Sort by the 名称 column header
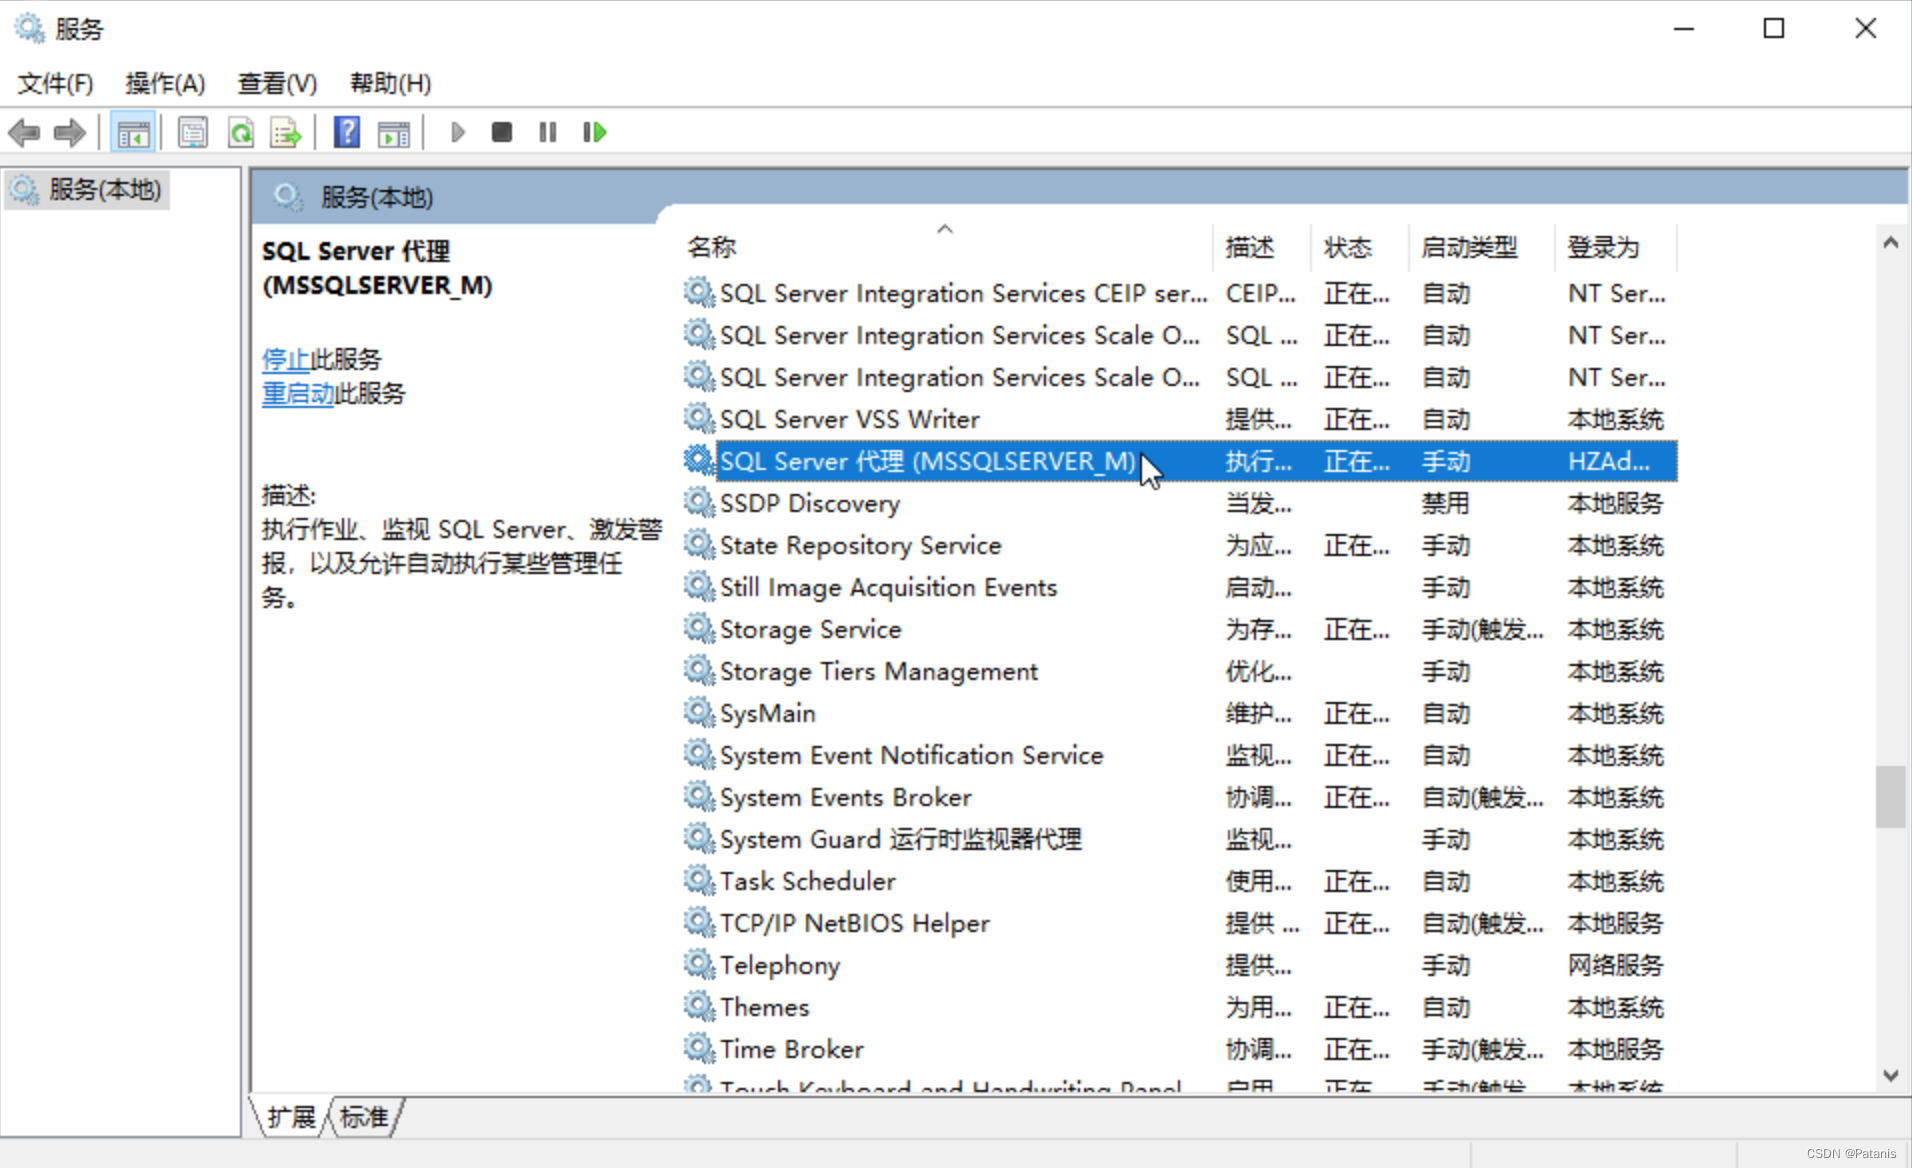 [947, 247]
